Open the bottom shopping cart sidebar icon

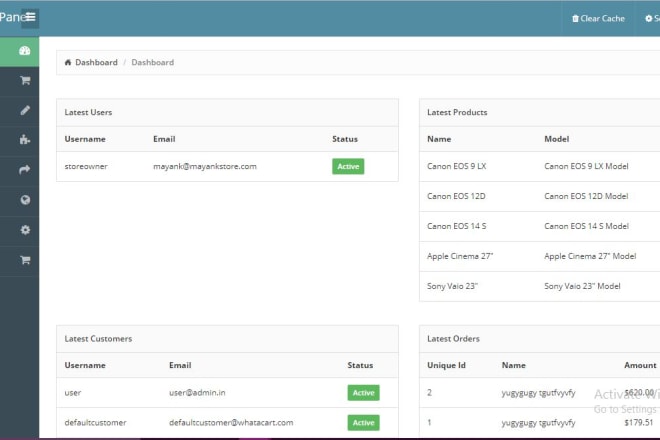[x=25, y=260]
